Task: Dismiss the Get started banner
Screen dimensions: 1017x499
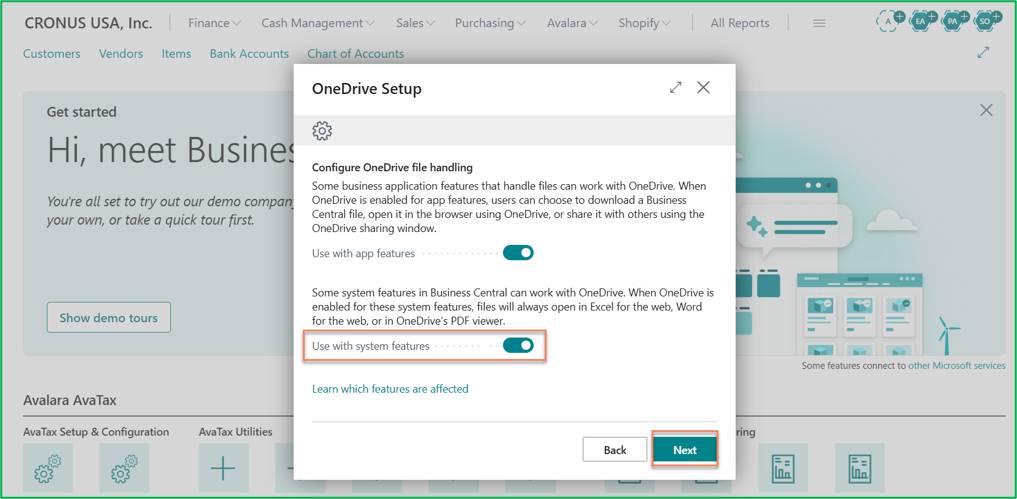Action: [x=986, y=110]
